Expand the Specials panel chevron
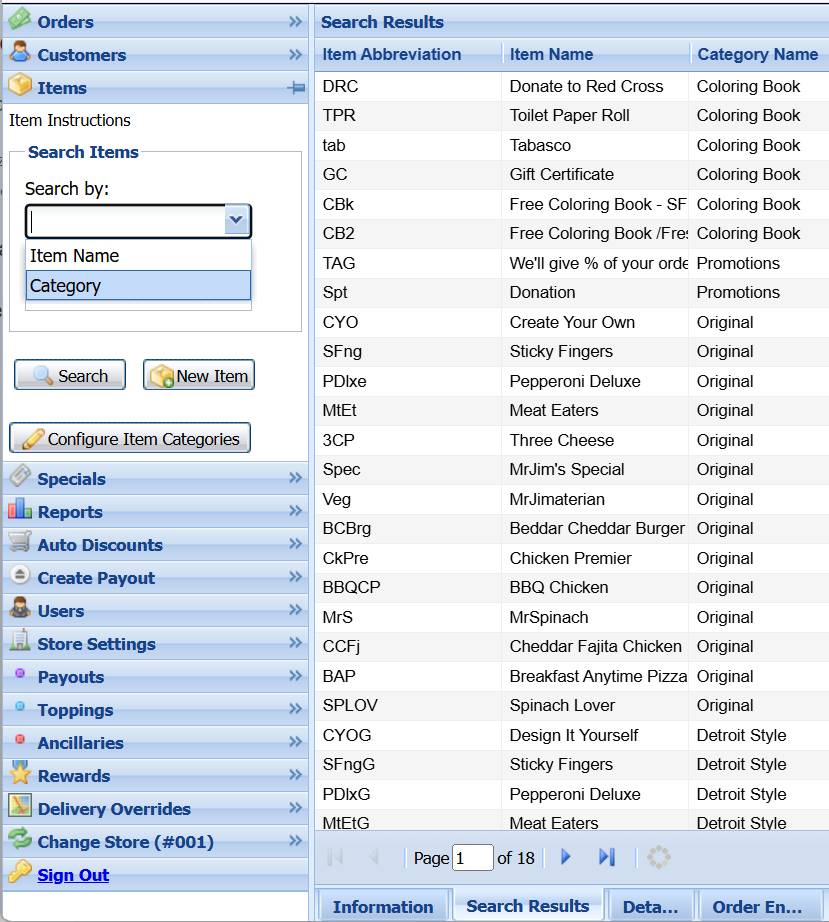 coord(295,478)
